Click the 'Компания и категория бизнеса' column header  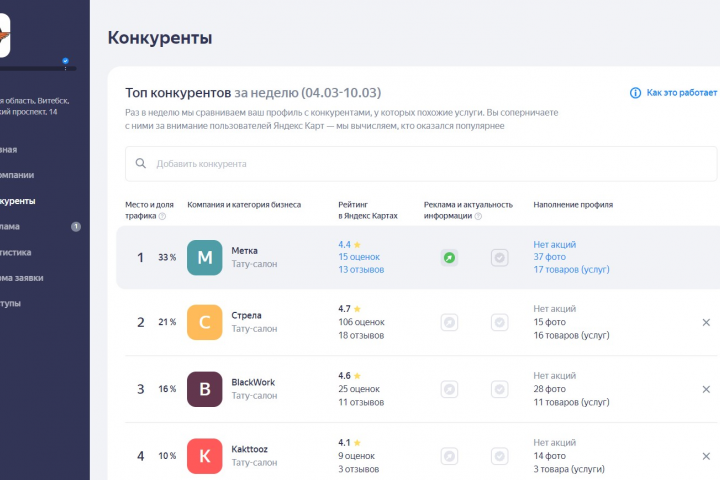tap(244, 205)
